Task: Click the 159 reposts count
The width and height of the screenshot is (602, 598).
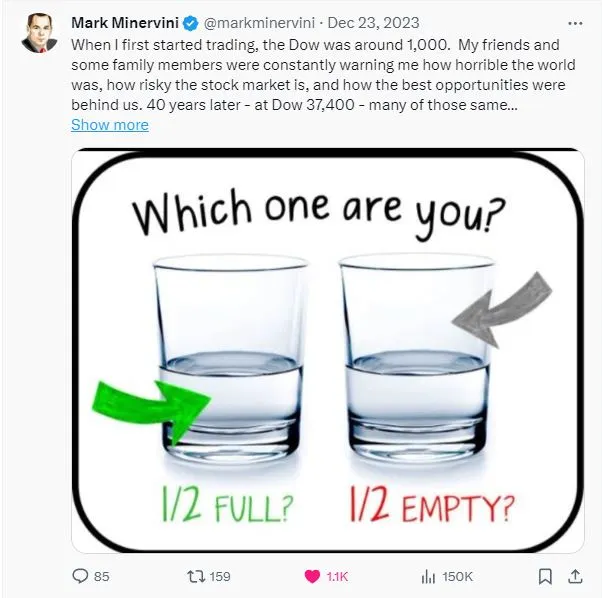Action: pos(219,576)
